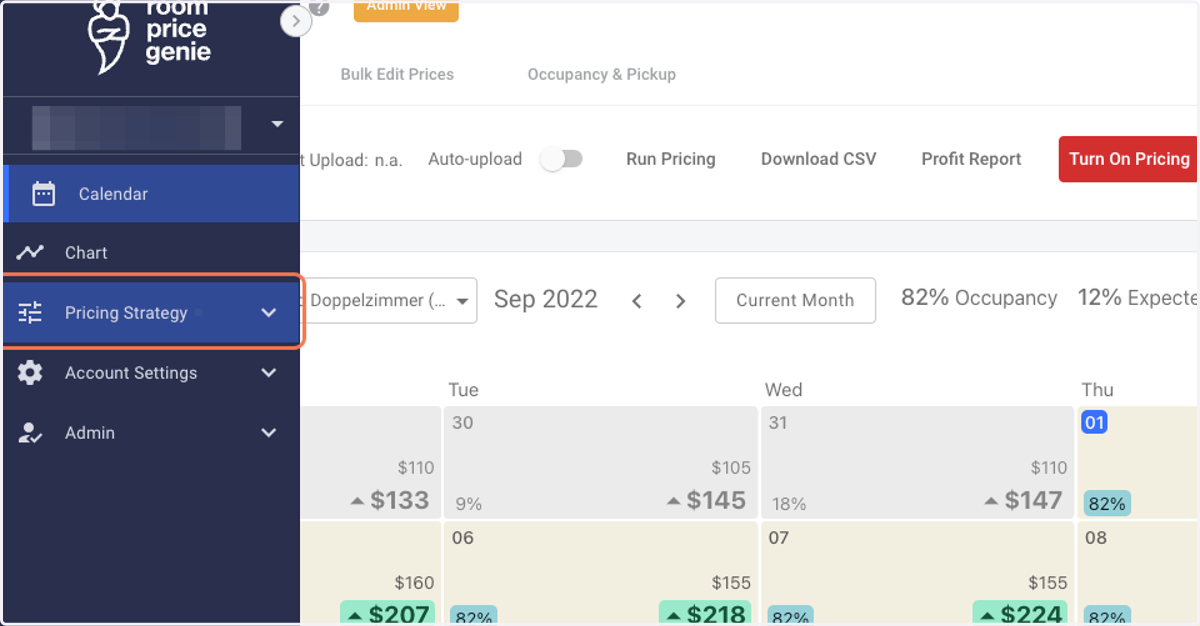Screen dimensions: 1200x626
Task: Click the green $224 price on day 07
Action: click(x=1020, y=614)
